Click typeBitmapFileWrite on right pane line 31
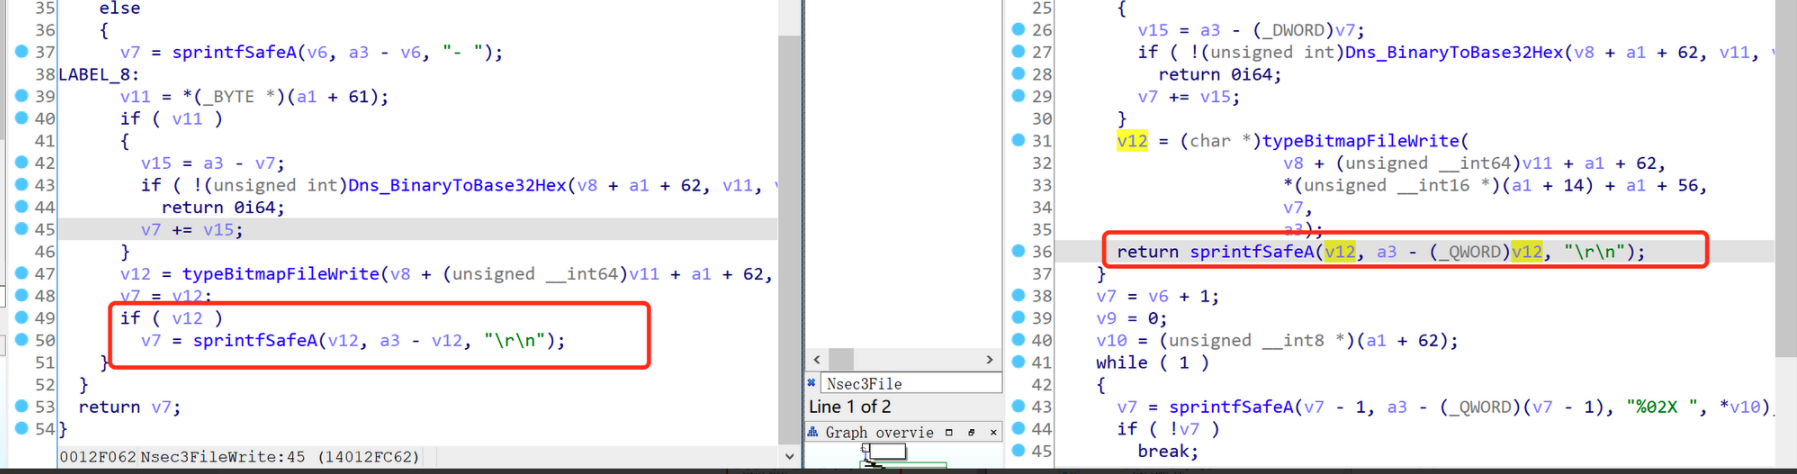Image resolution: width=1797 pixels, height=474 pixels. point(1361,141)
